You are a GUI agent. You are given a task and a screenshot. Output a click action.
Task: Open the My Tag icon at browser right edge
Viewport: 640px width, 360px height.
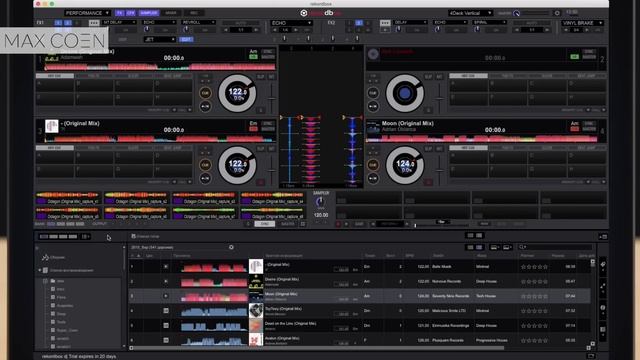tap(603, 264)
